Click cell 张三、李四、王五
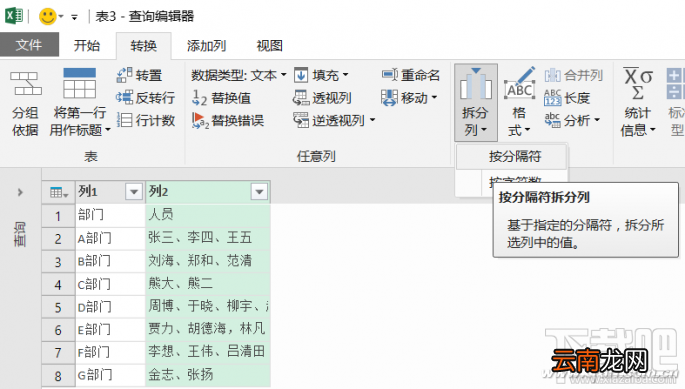Viewport: 685px width, 389px height. [x=208, y=238]
